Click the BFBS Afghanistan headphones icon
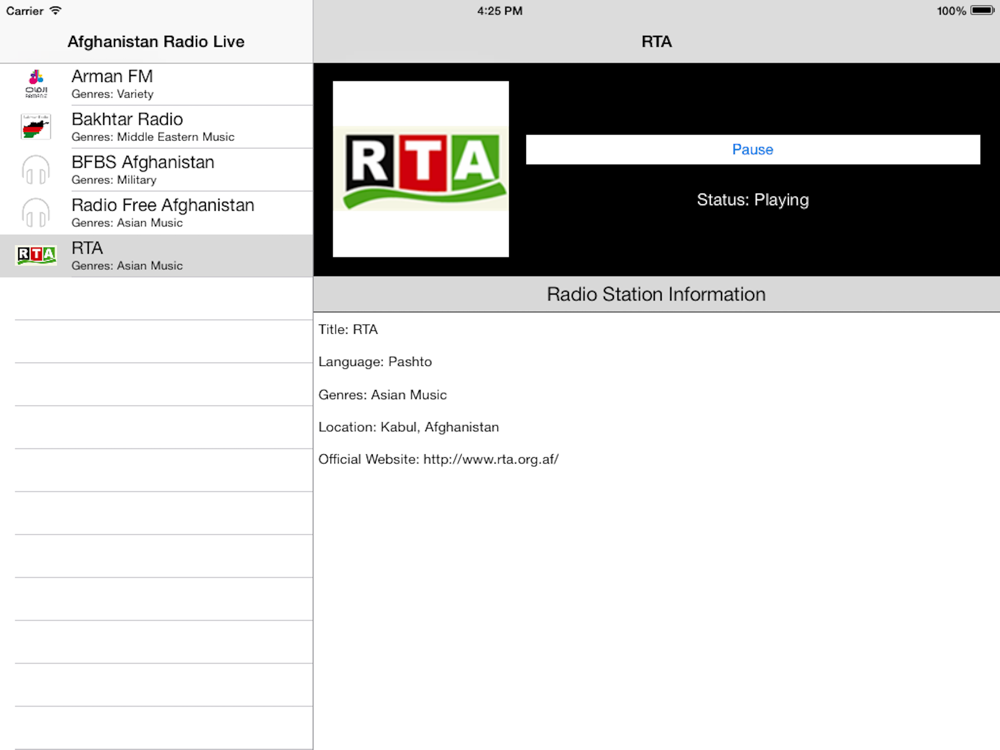Screen dimensions: 1000x750 (x=36, y=170)
